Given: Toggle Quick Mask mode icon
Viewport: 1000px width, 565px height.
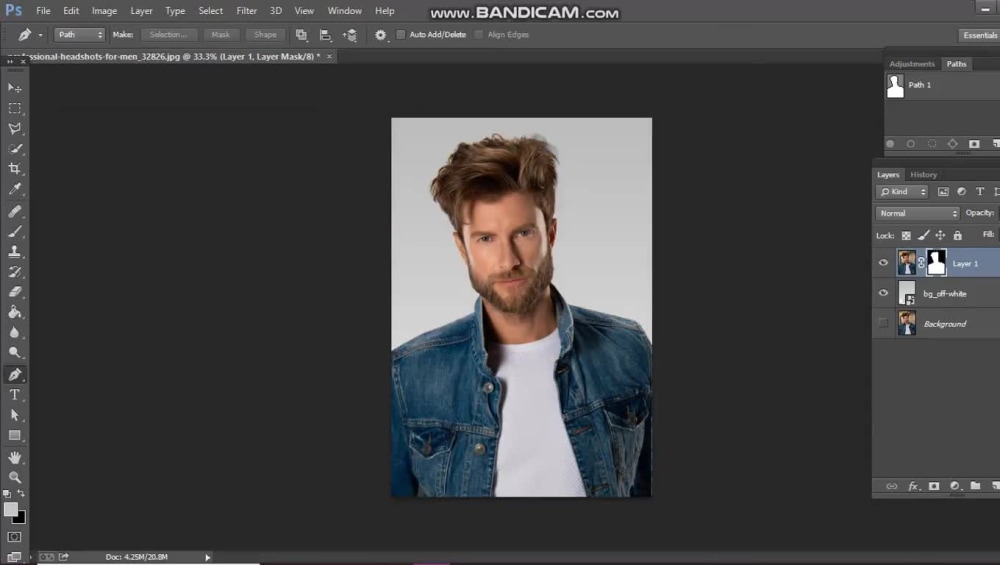Looking at the screenshot, I should click(x=14, y=537).
